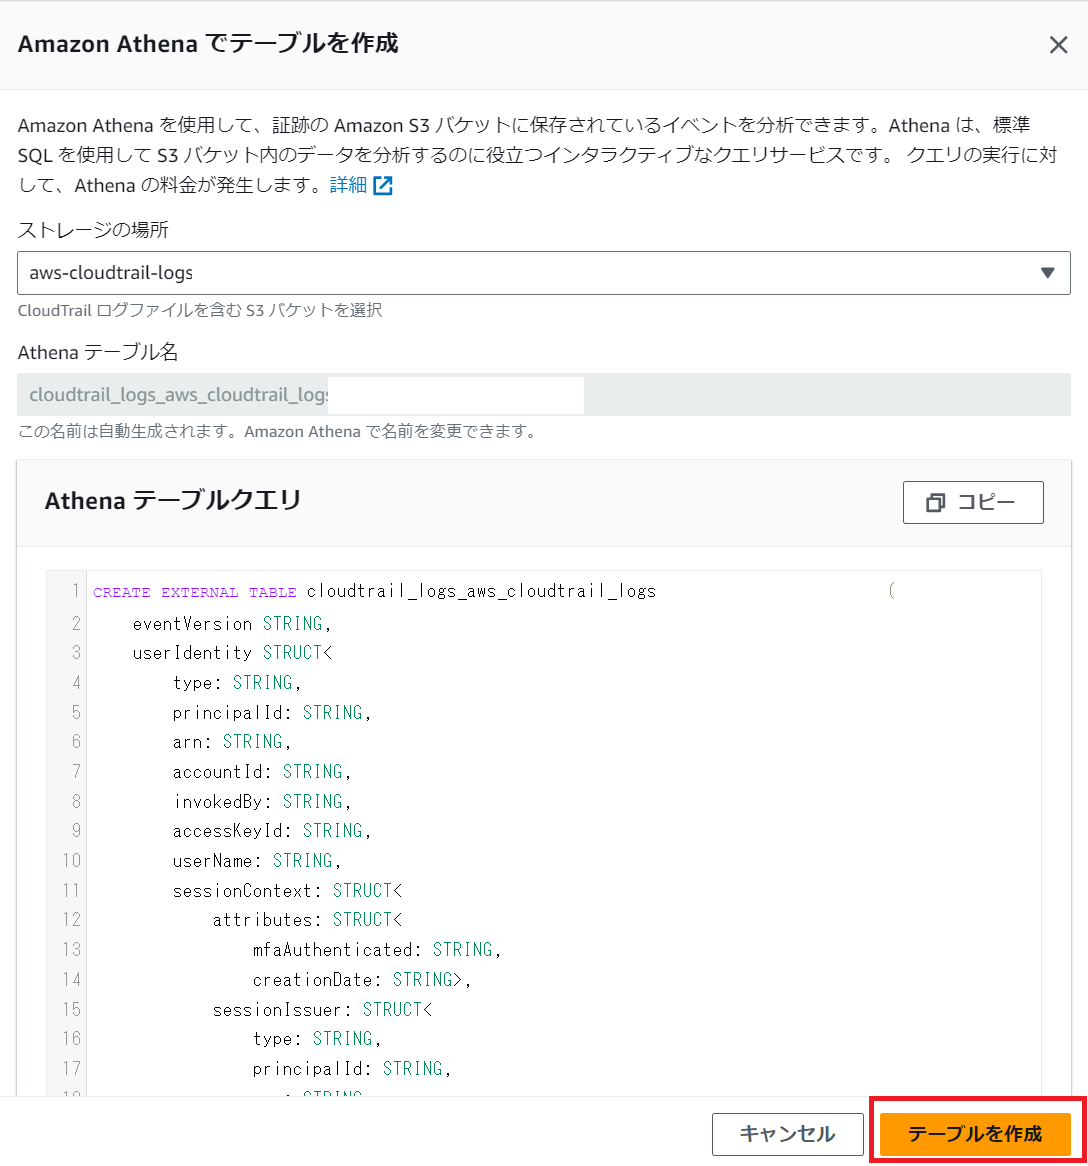
Task: Click テーブルを作成 to create the table
Action: point(975,1134)
